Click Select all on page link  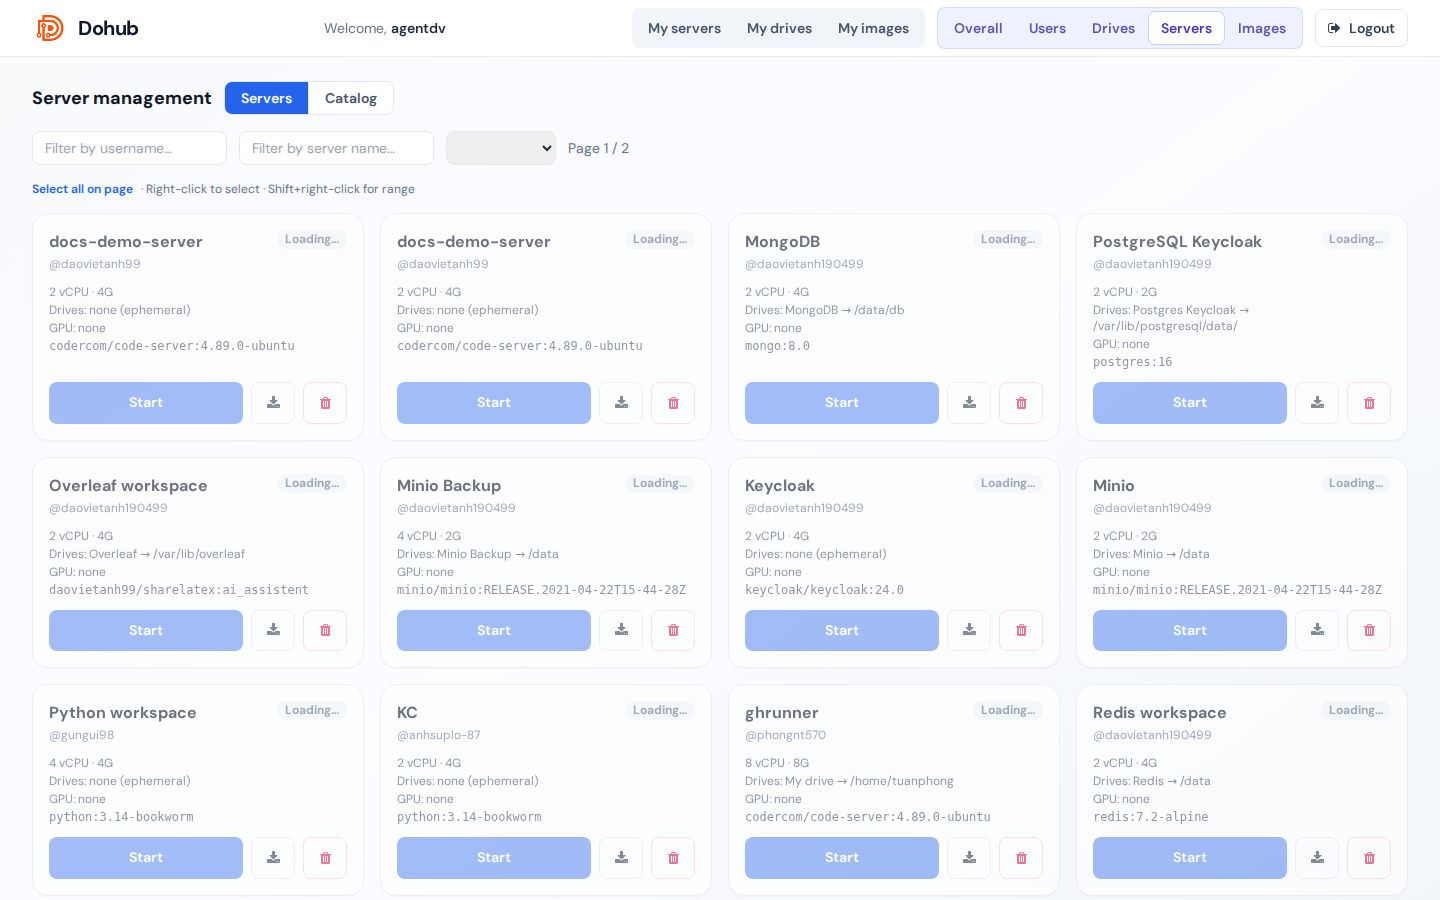click(x=82, y=189)
